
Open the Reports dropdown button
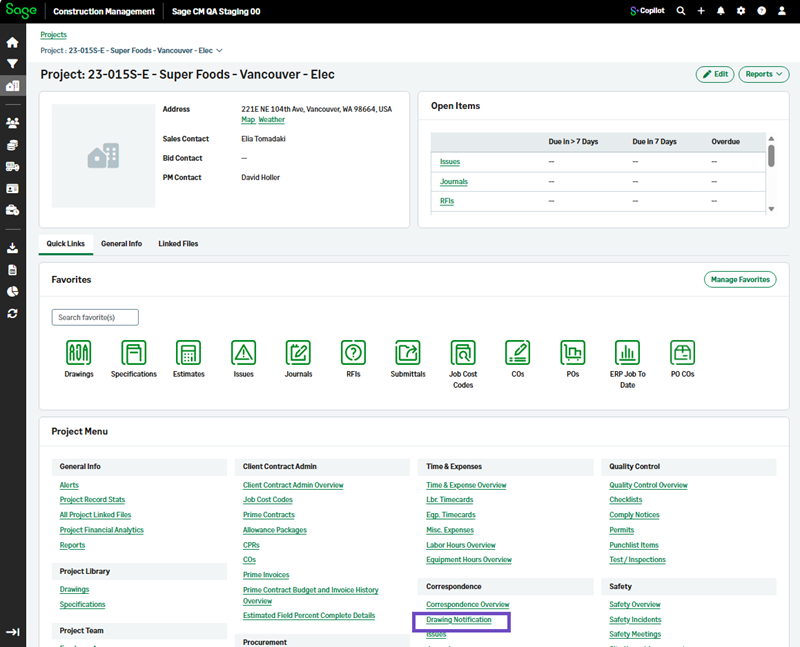764,74
